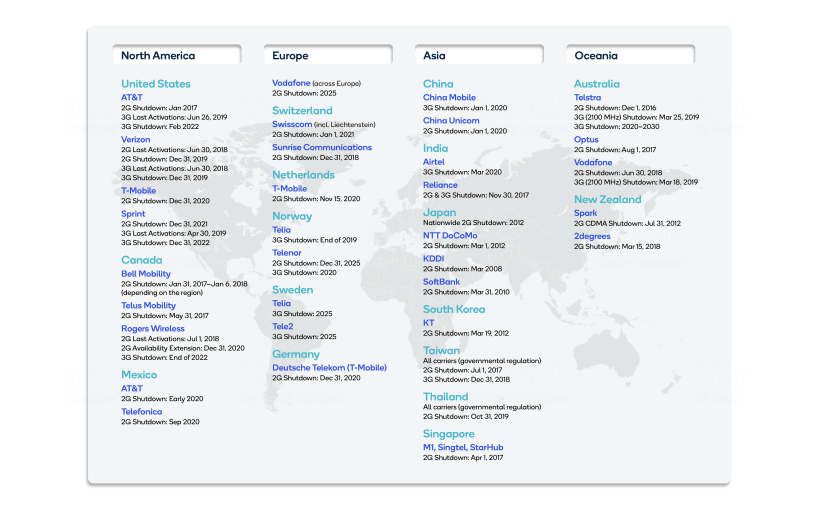Click the SoftBank carrier name
The image size is (814, 509).
441,282
